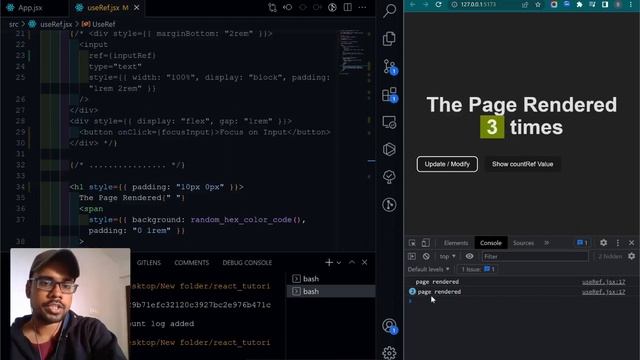Open the Default levels dropdown
The image size is (640, 360).
pyautogui.click(x=429, y=269)
